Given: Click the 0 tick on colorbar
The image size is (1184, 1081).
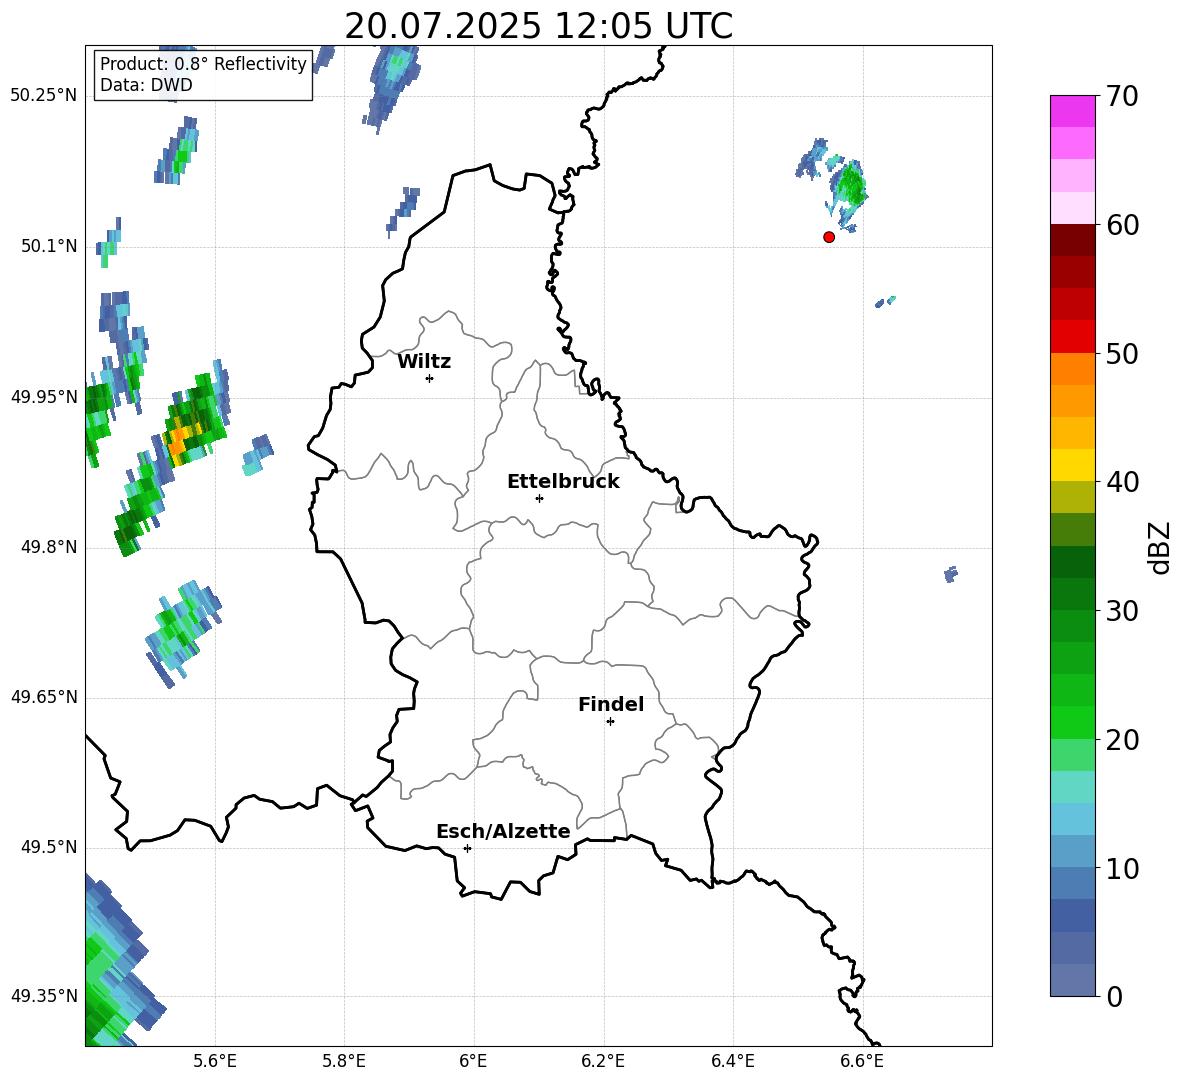Looking at the screenshot, I should (1114, 996).
